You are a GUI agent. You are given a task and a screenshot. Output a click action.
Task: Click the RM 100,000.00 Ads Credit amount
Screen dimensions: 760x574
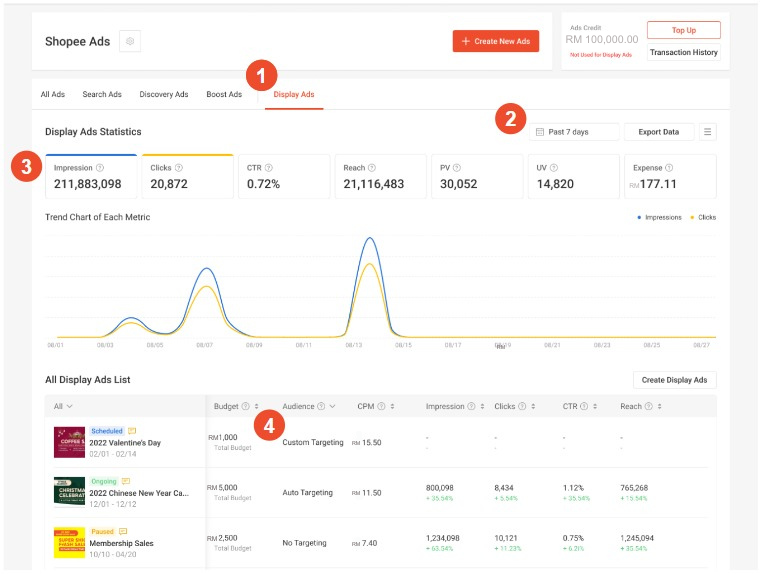click(x=602, y=39)
